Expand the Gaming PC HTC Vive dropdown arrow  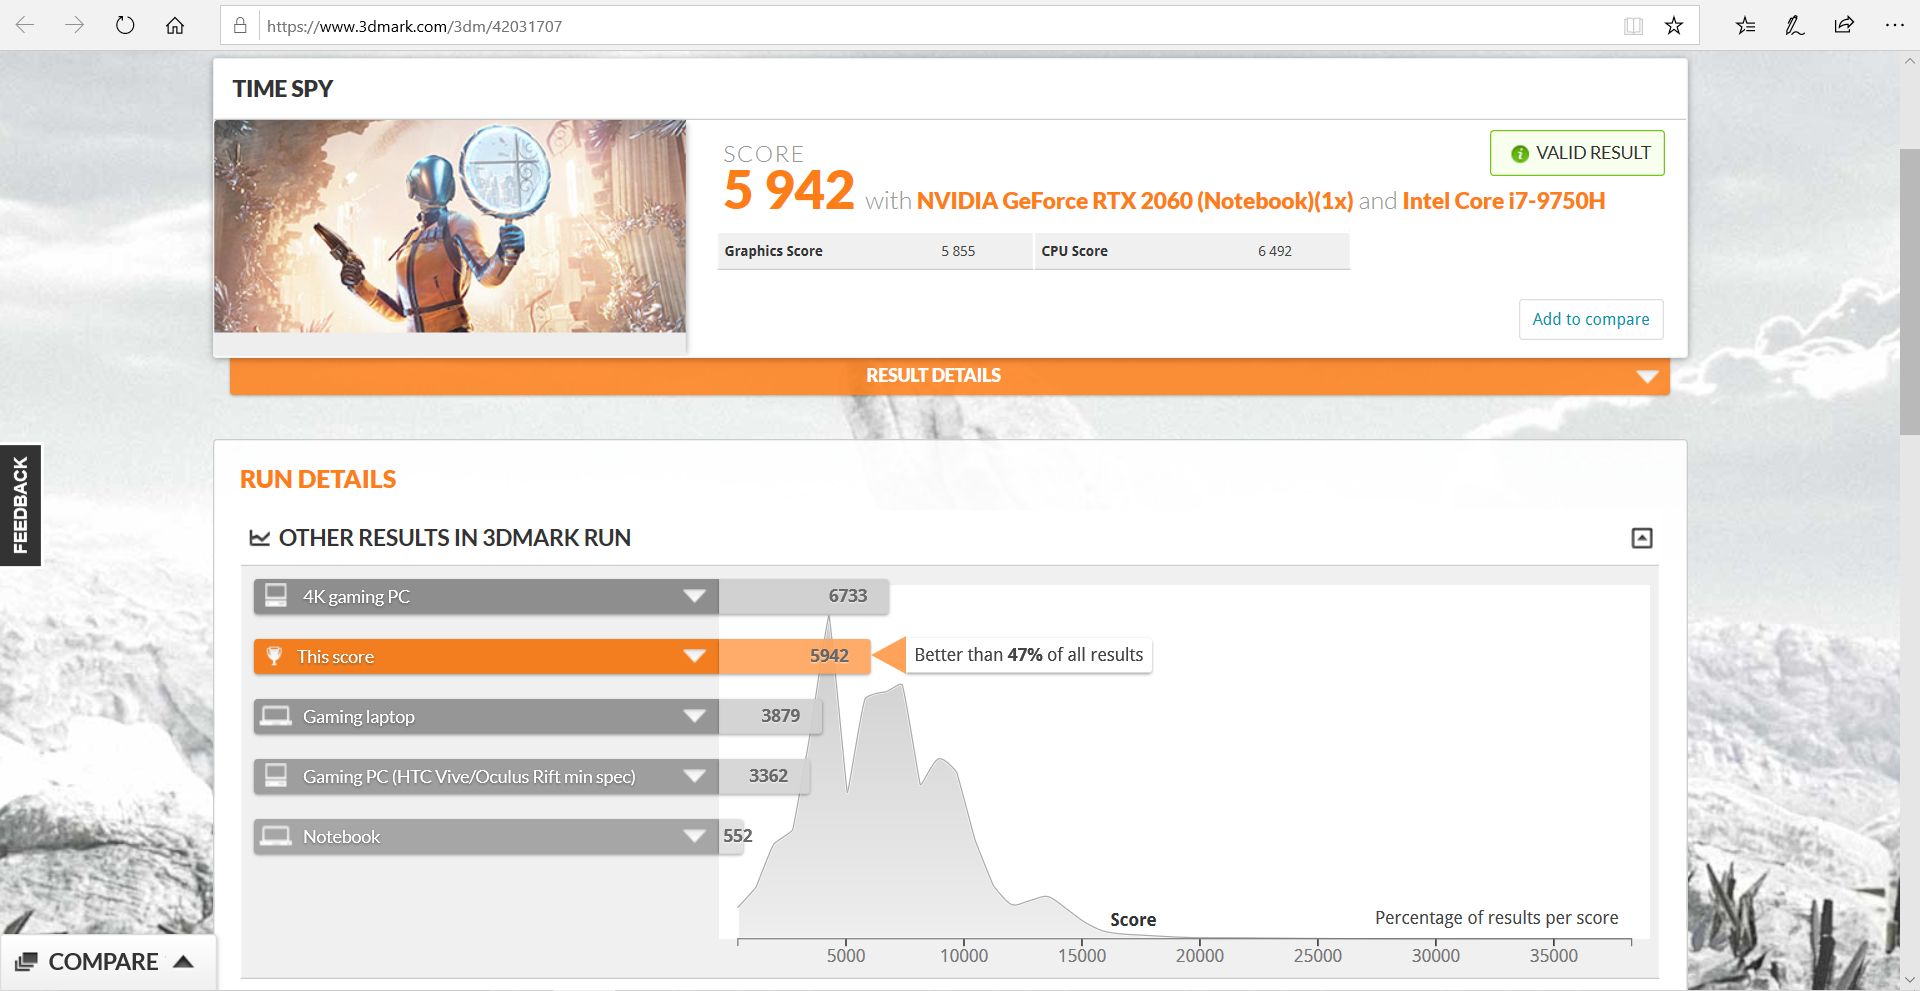coord(694,776)
